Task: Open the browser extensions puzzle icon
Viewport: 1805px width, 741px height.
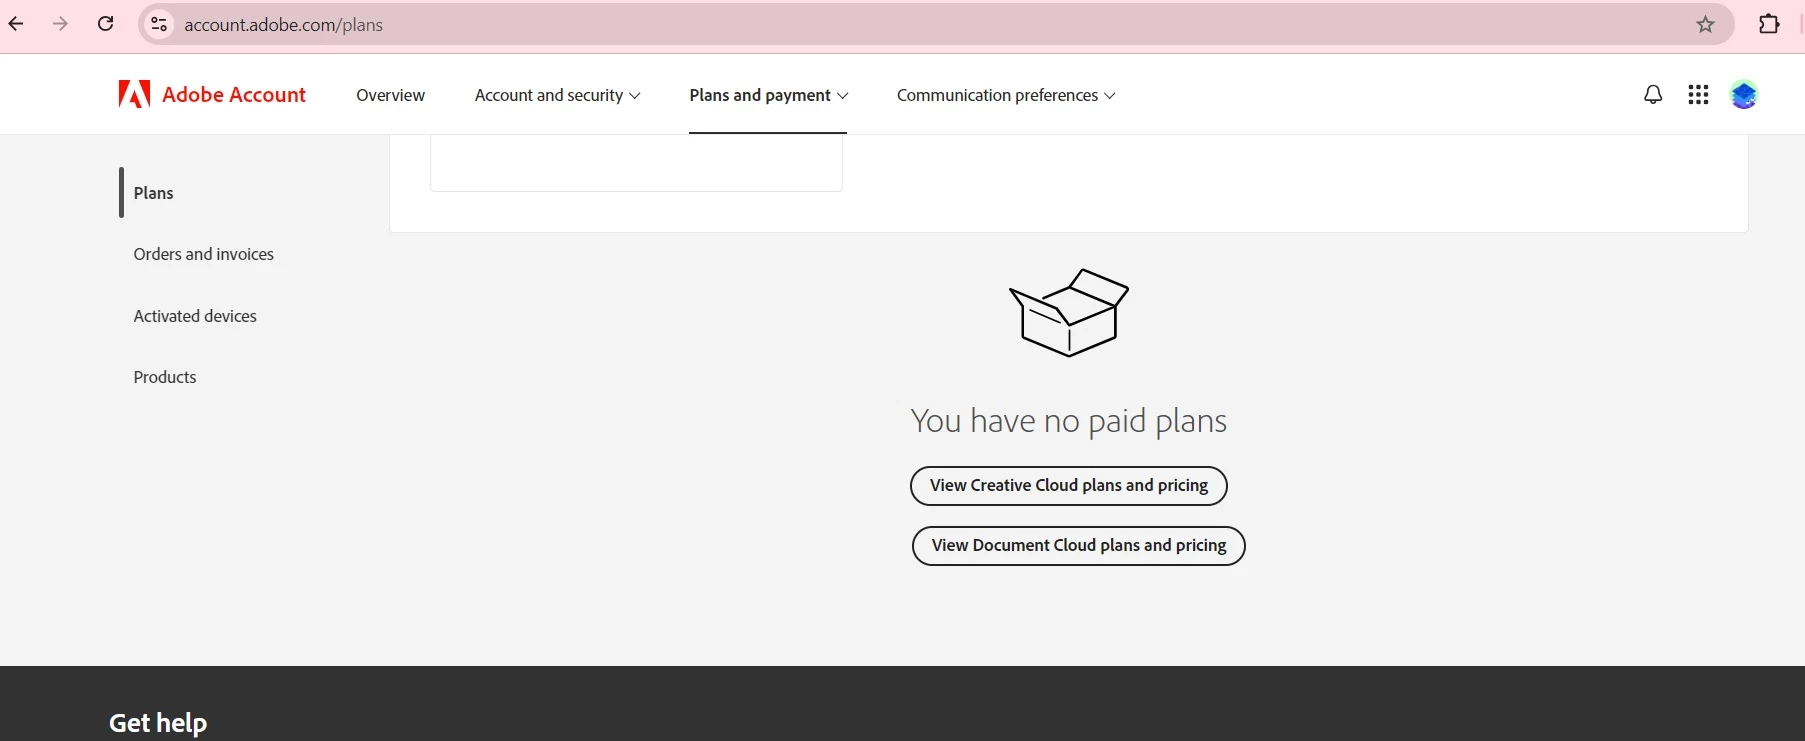Action: click(x=1769, y=24)
